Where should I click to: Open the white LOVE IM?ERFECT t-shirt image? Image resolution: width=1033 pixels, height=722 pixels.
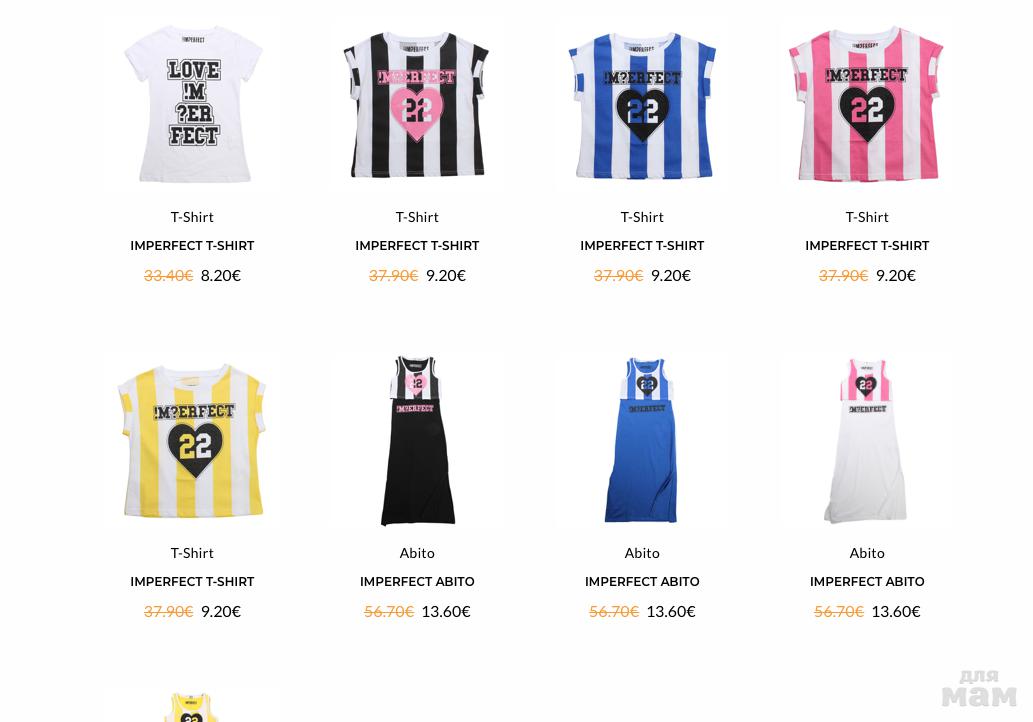[x=193, y=104]
